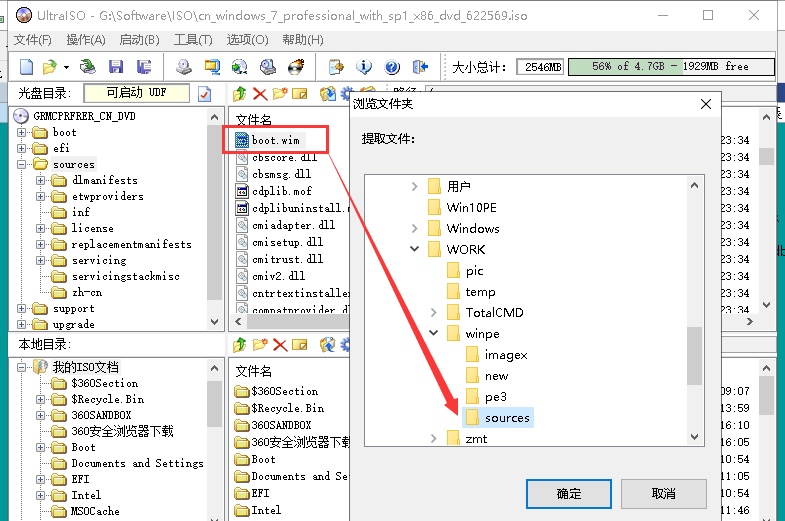Open the 选项(O) menu
Viewport: 785px width, 521px height.
pyautogui.click(x=247, y=40)
